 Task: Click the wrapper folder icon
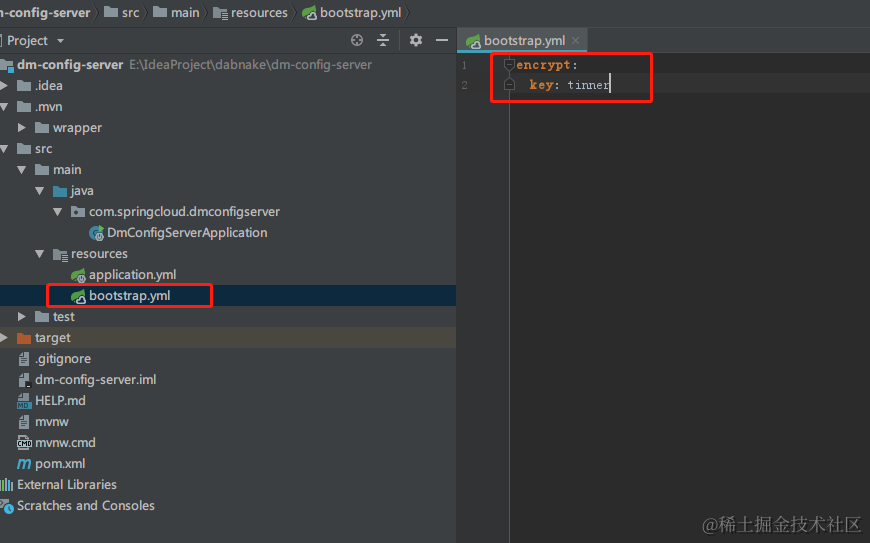(42, 128)
